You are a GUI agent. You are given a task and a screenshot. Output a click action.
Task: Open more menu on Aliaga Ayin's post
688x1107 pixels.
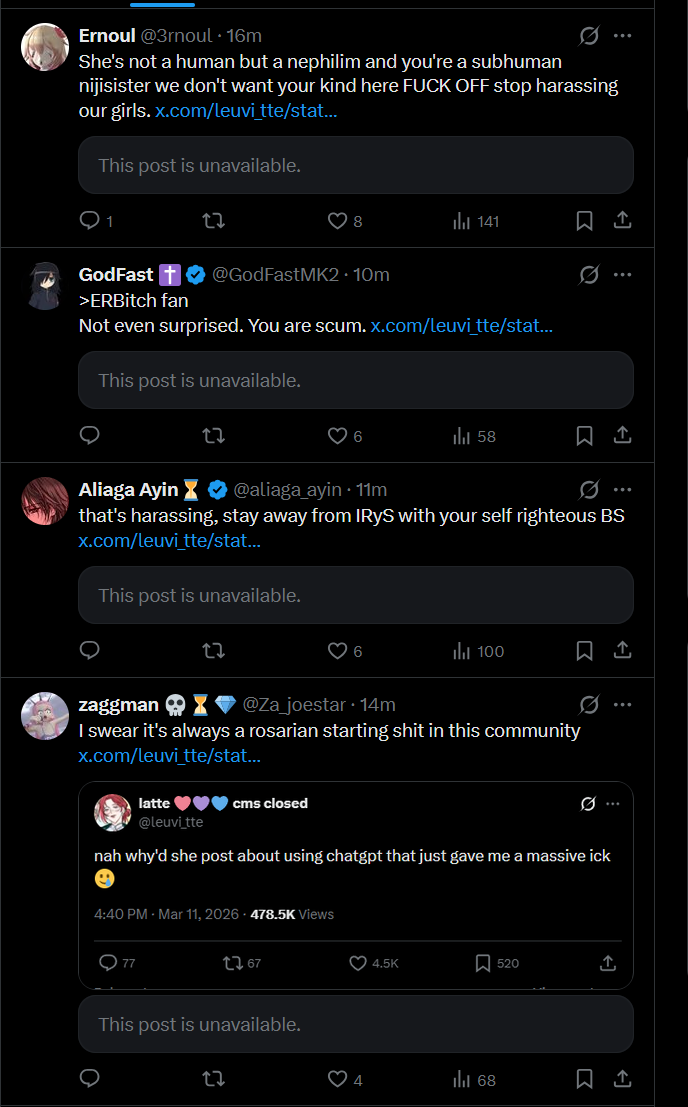click(622, 490)
